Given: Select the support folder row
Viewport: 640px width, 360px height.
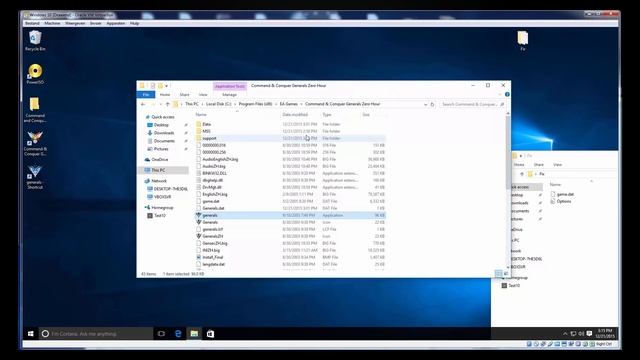Looking at the screenshot, I should click(290, 138).
